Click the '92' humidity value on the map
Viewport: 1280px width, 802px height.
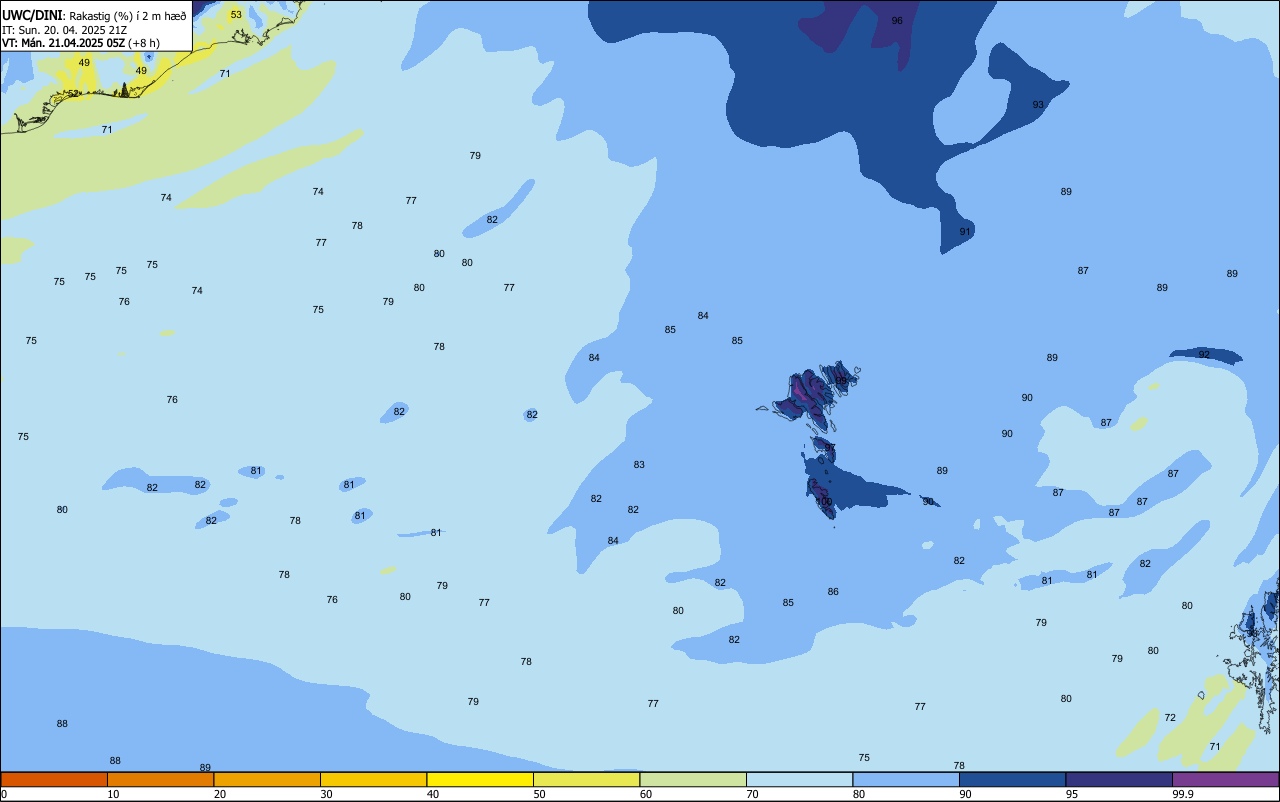pyautogui.click(x=1204, y=355)
